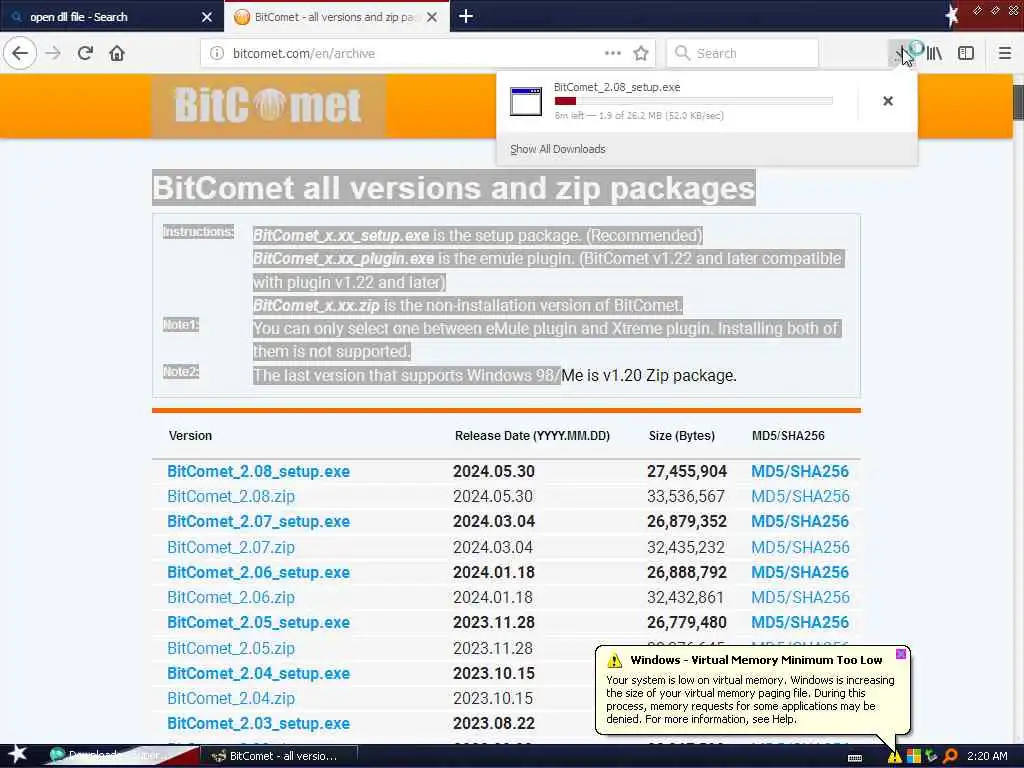Open the star Start button on taskbar
This screenshot has height=768, width=1024.
[x=16, y=755]
